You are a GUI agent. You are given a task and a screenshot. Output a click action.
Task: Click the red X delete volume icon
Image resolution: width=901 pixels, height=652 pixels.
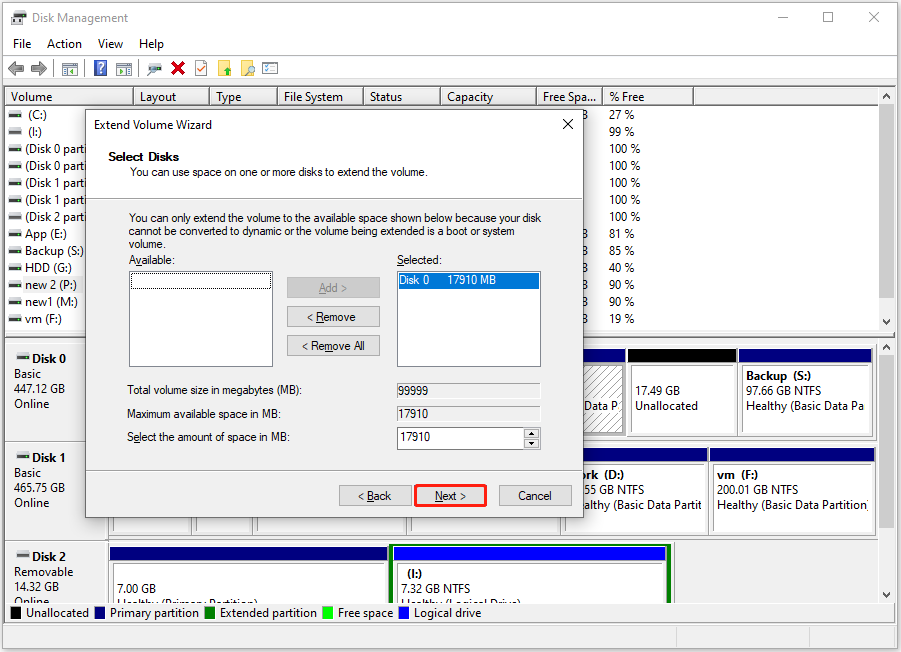pos(178,68)
